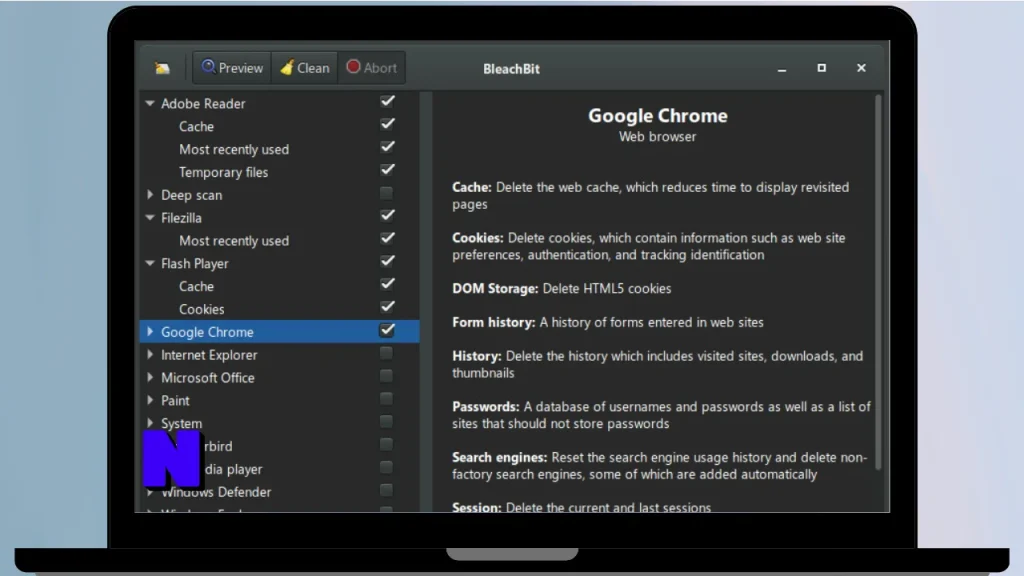Select the Flash Player row
This screenshot has height=576, width=1024.
click(280, 263)
